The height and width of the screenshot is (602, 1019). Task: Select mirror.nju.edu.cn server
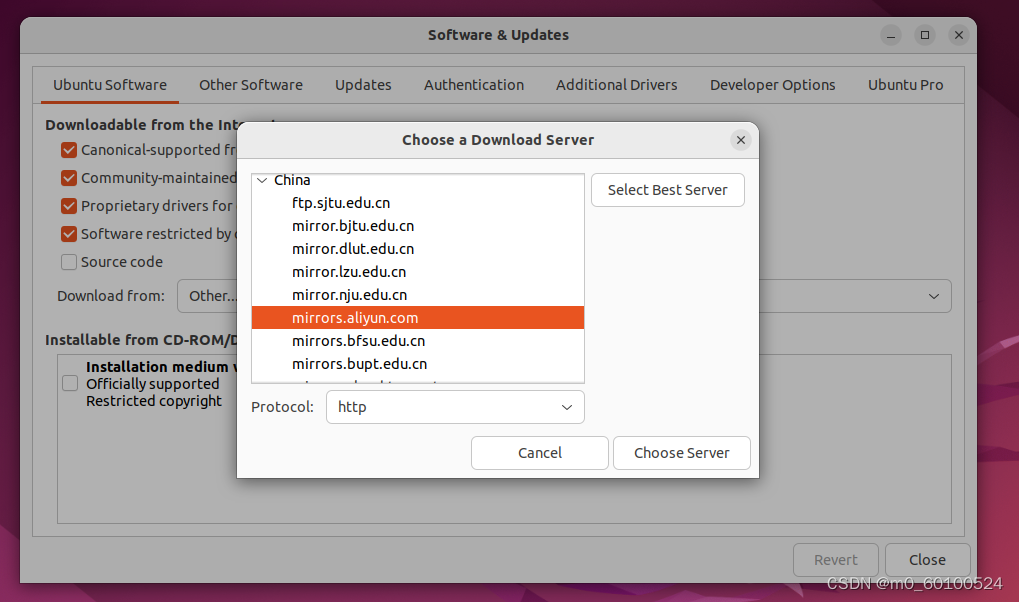[418, 294]
